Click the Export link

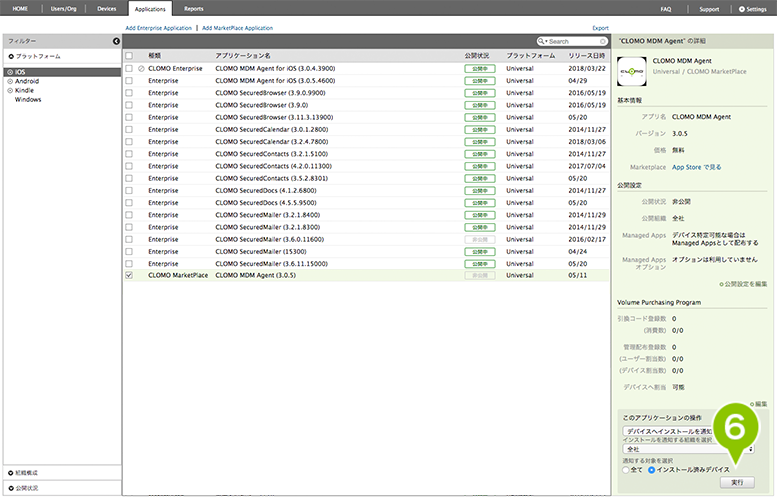(x=600, y=28)
